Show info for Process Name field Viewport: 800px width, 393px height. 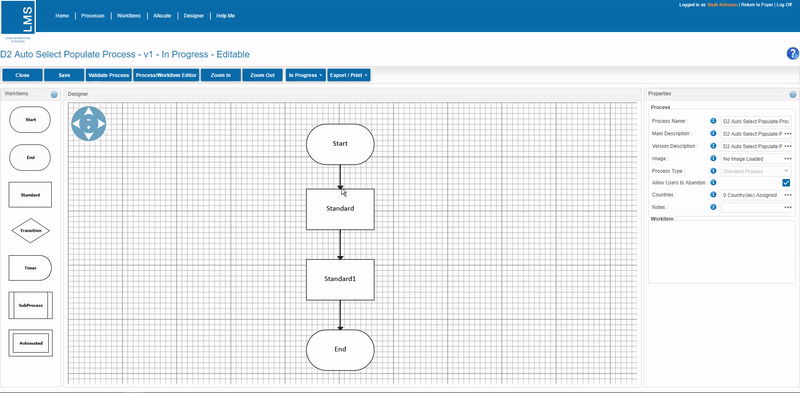pos(713,121)
